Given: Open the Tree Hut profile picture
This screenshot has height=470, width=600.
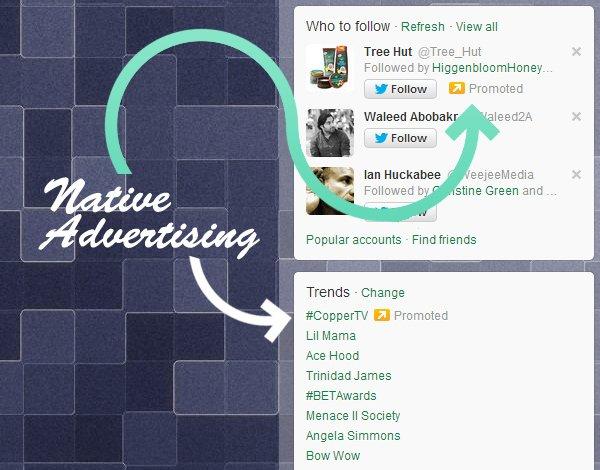Looking at the screenshot, I should [330, 68].
